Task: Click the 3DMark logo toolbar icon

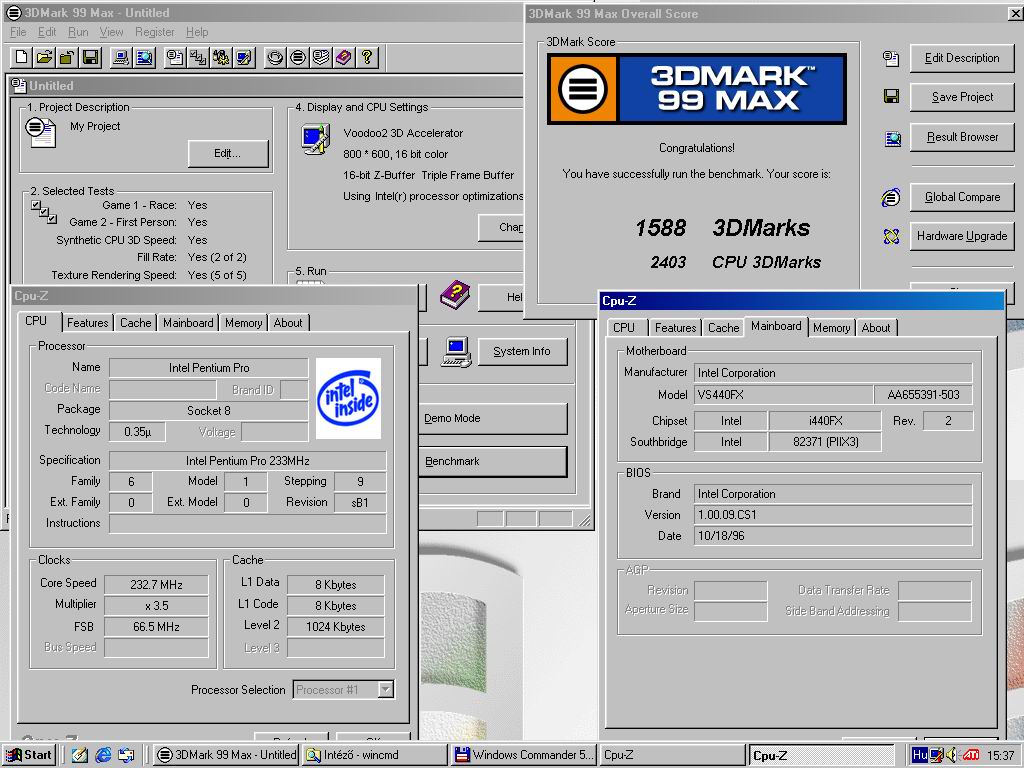Action: click(x=298, y=57)
